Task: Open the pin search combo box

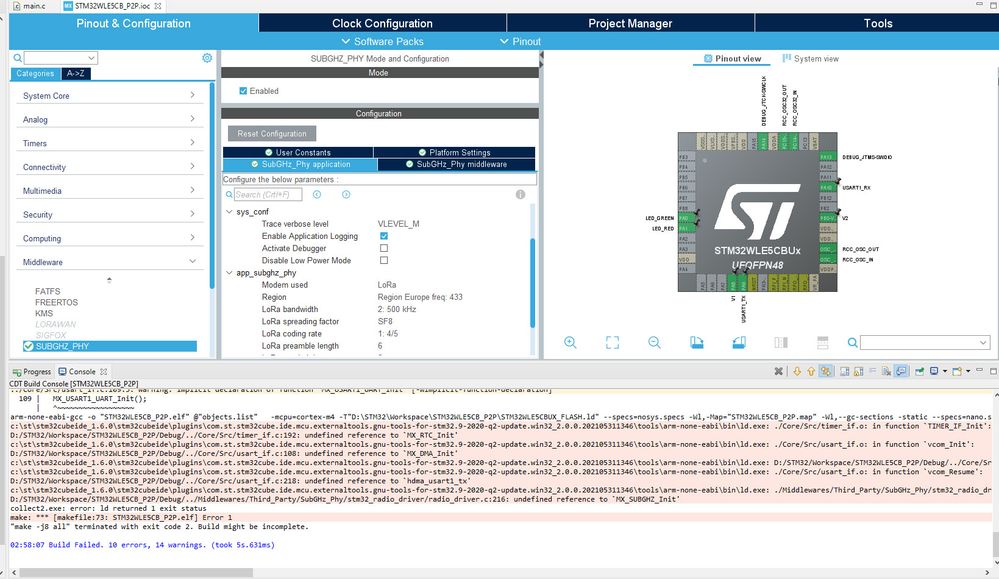Action: [925, 343]
